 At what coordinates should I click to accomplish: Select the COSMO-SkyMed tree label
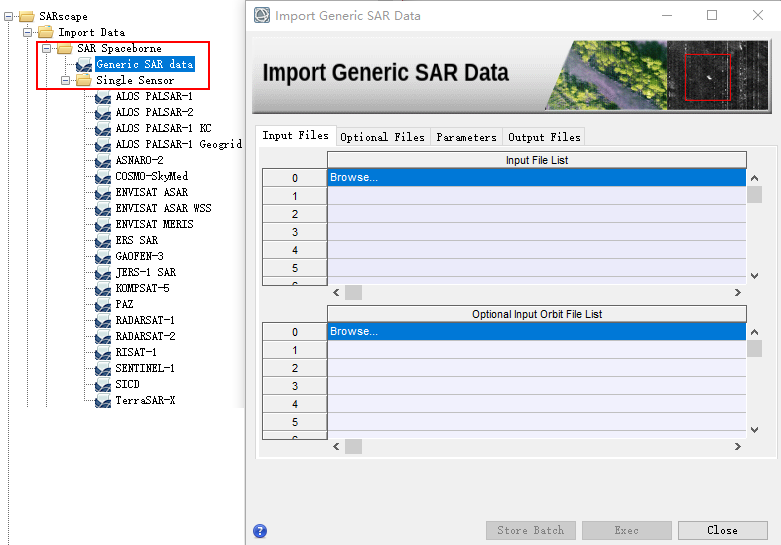pyautogui.click(x=151, y=176)
